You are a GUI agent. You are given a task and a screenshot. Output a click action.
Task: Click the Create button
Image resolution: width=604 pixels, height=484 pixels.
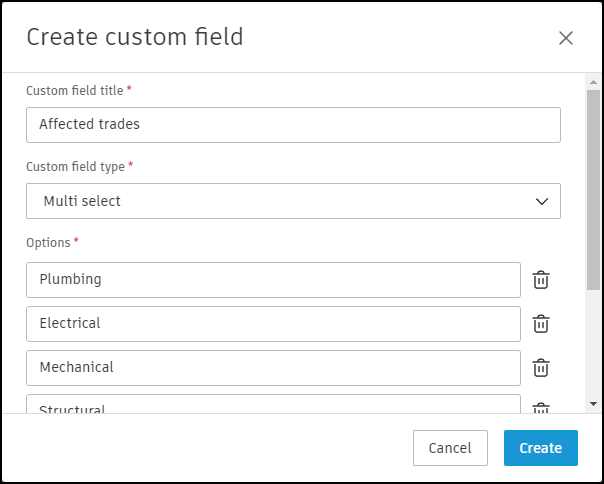click(x=540, y=448)
